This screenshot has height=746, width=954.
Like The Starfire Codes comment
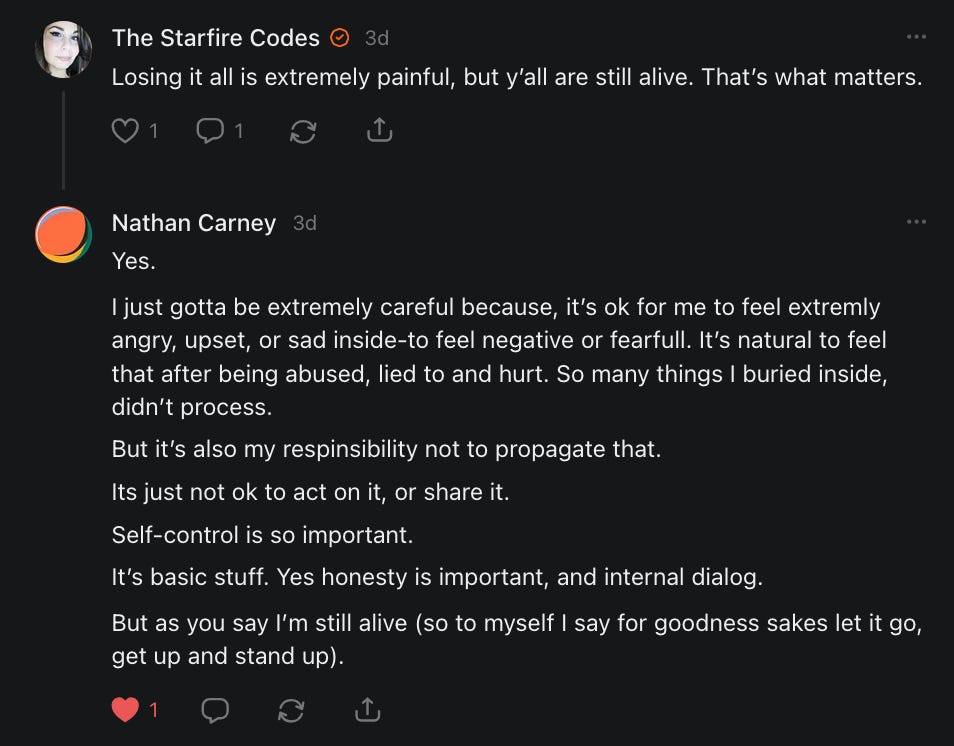coord(125,130)
